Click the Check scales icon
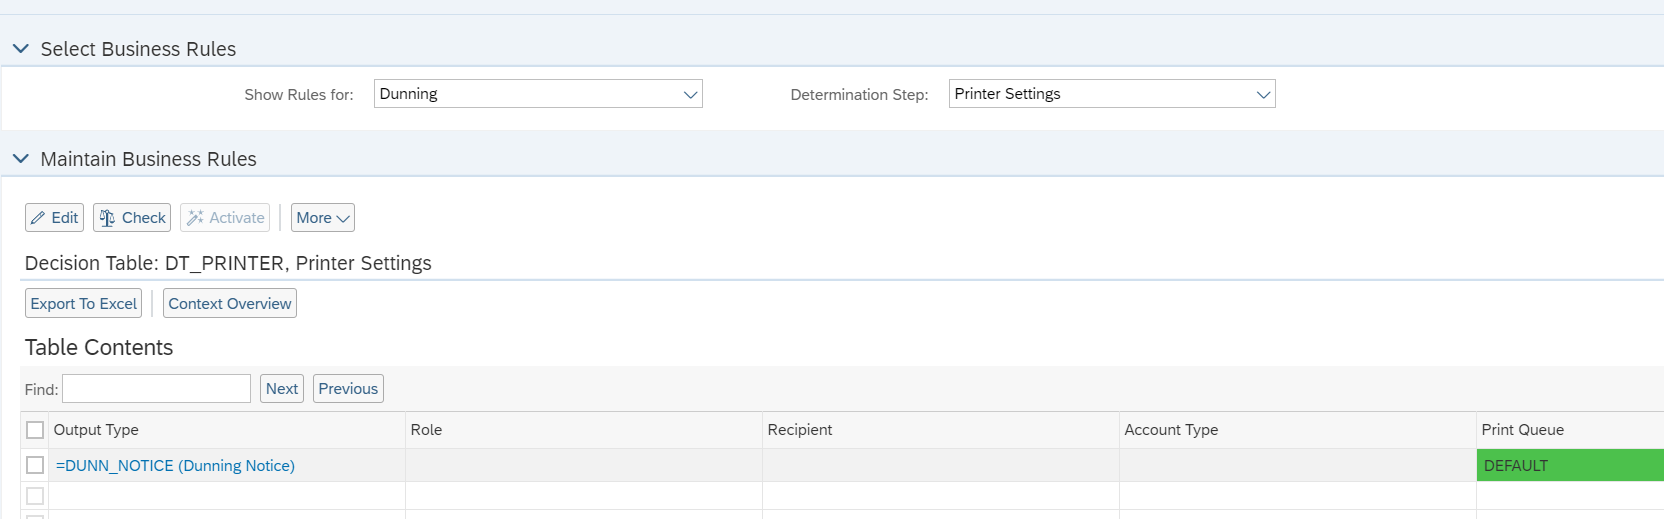 (x=107, y=218)
